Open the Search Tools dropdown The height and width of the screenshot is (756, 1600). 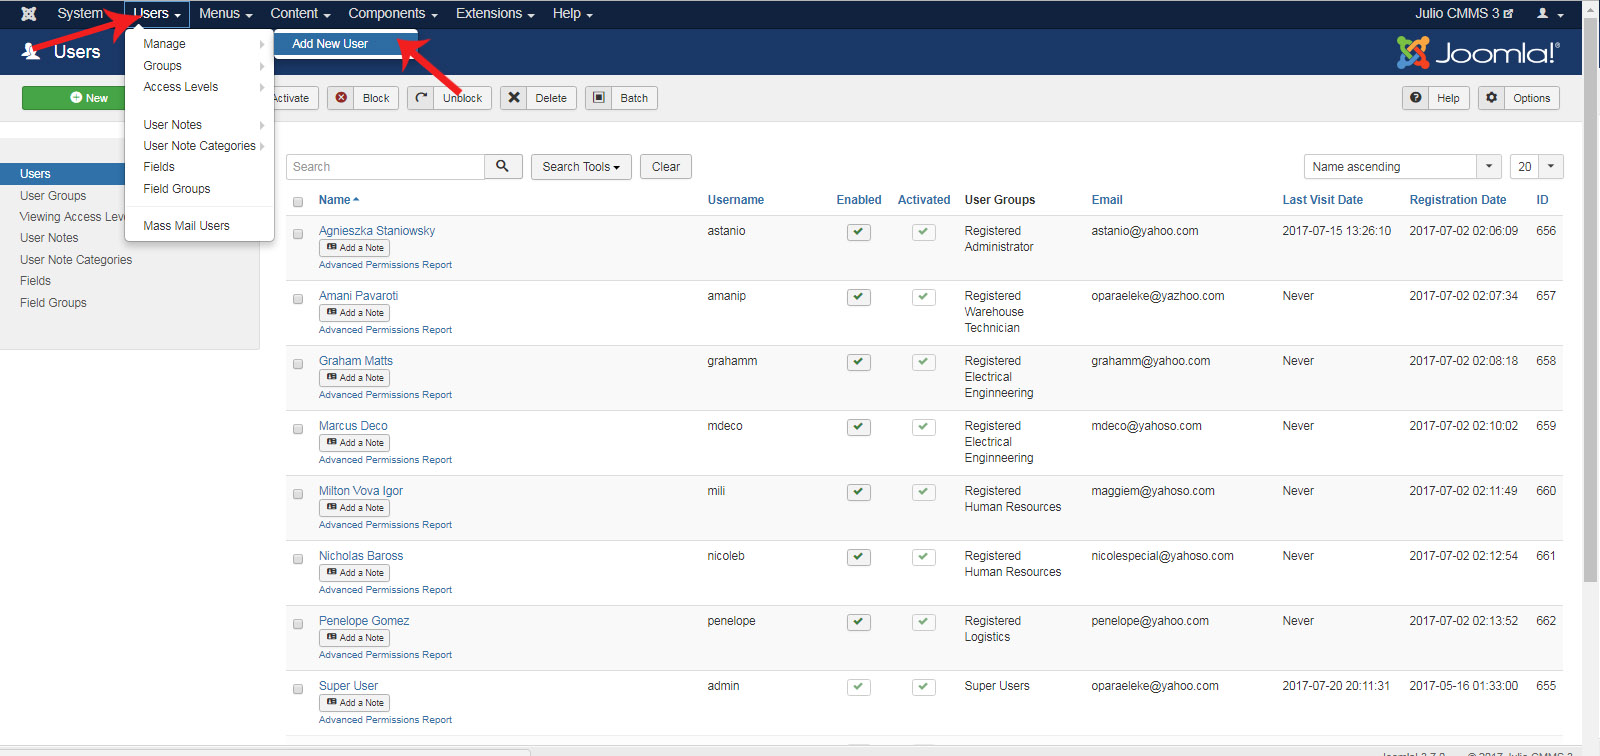click(581, 167)
